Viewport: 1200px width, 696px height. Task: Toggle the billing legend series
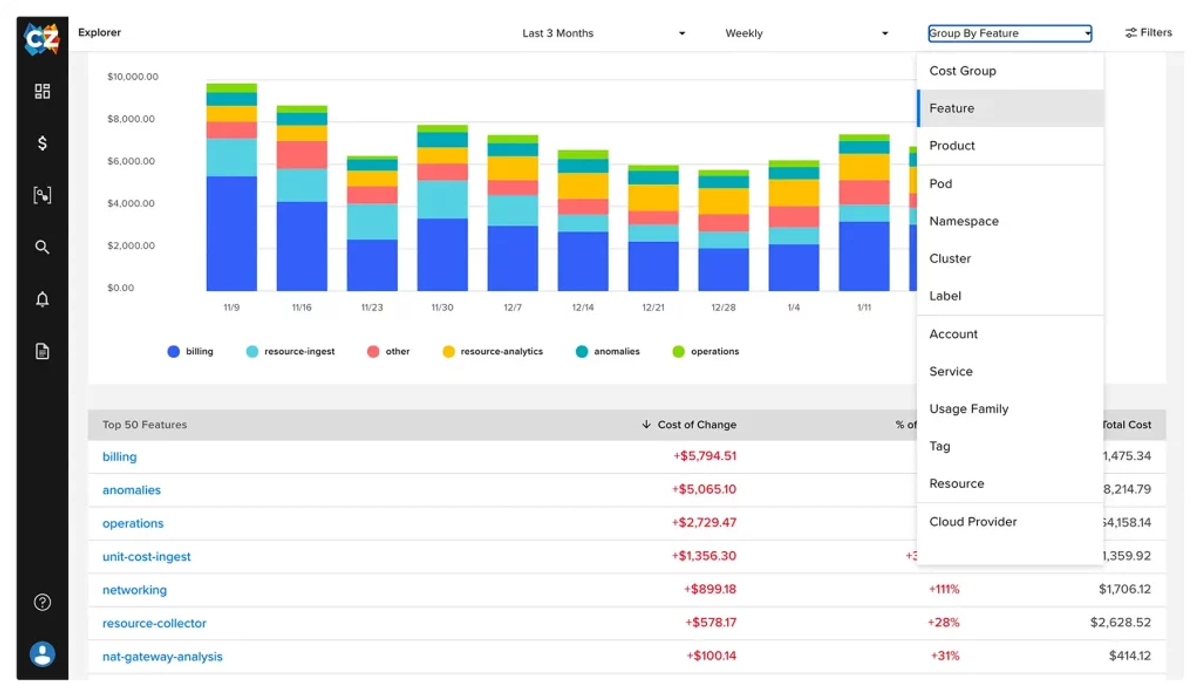tap(190, 352)
